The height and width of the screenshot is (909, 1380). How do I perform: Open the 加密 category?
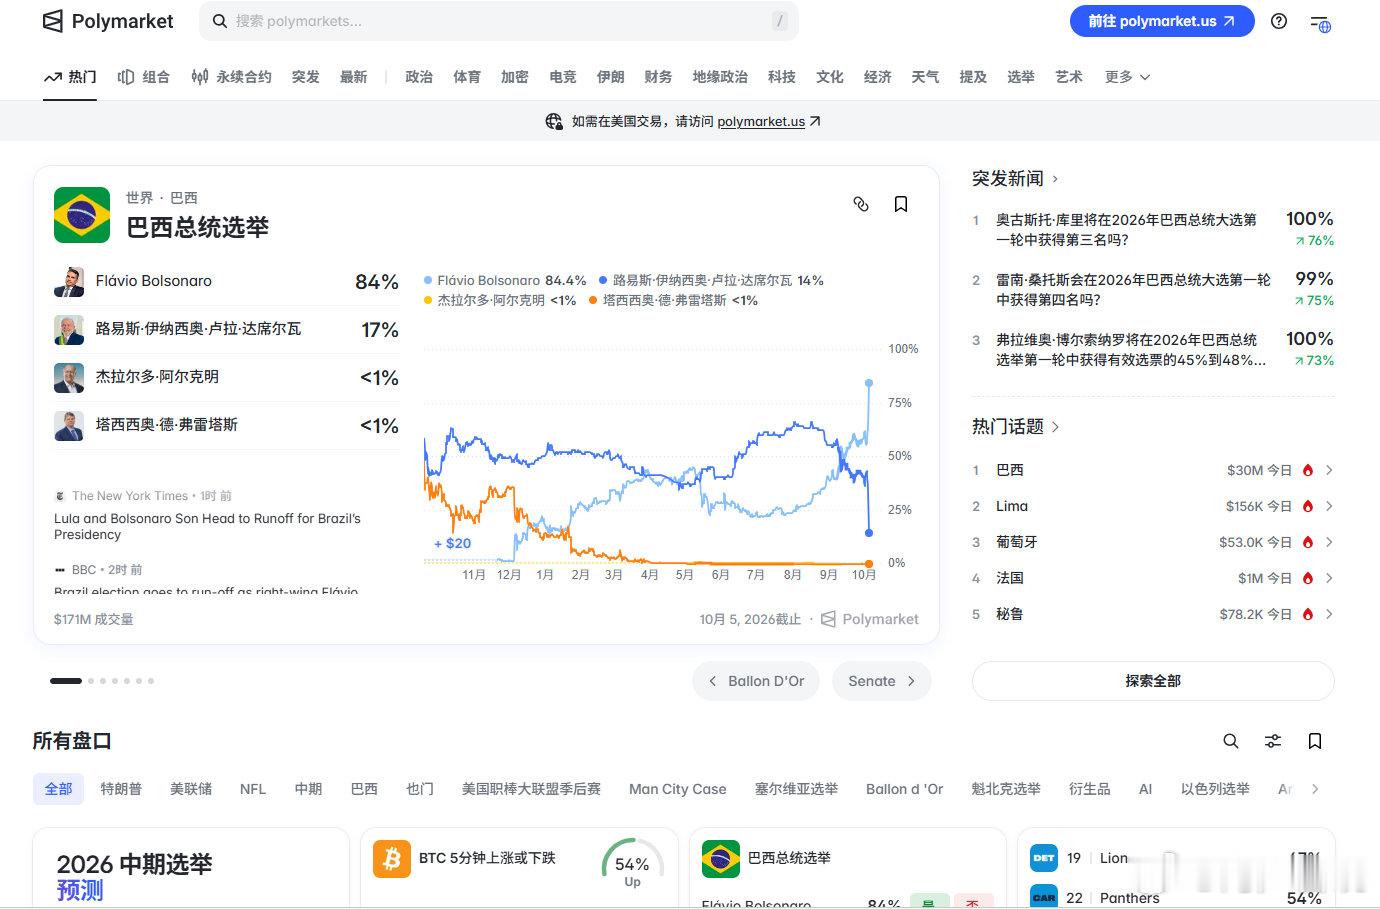coord(515,77)
